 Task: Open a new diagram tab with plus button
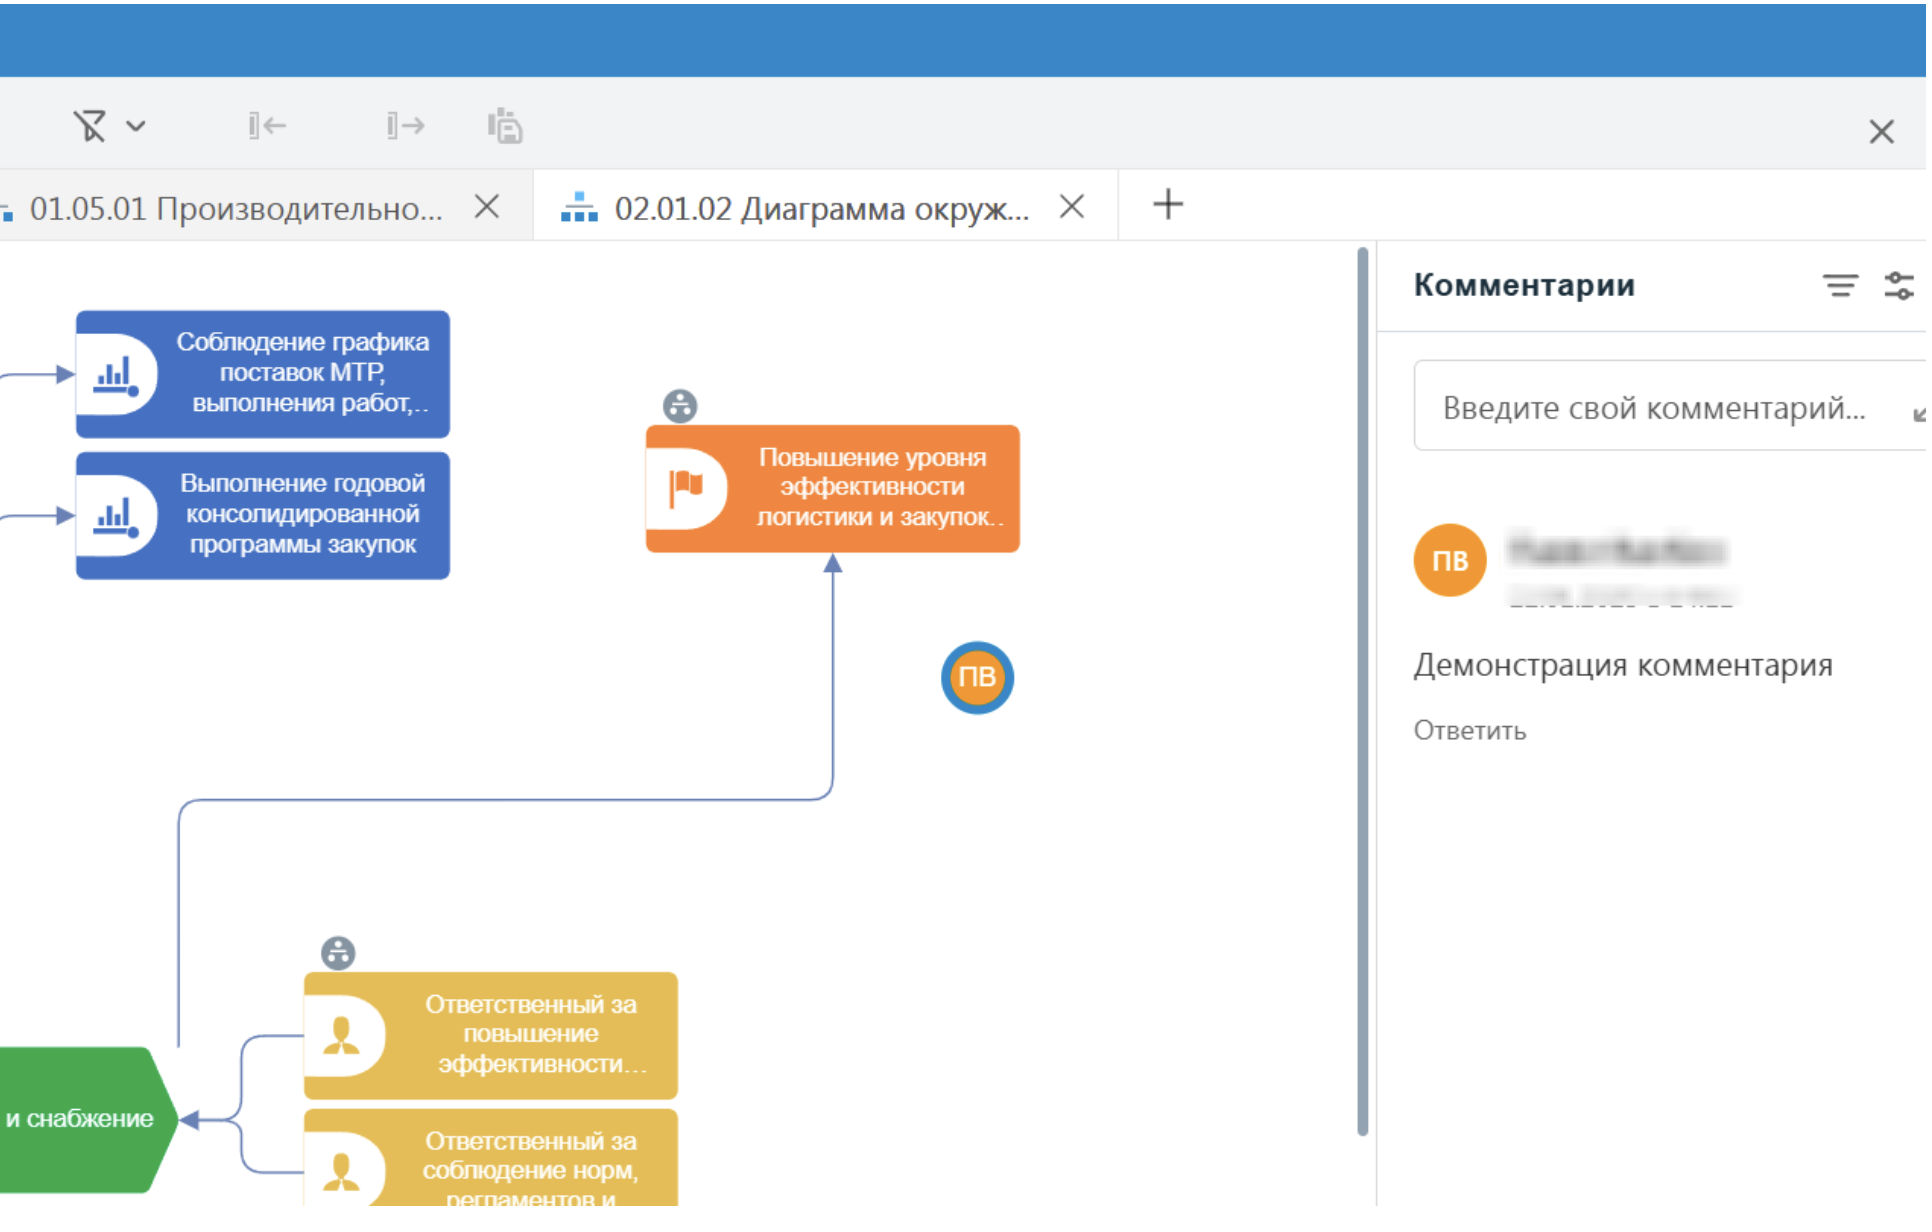click(x=1168, y=204)
